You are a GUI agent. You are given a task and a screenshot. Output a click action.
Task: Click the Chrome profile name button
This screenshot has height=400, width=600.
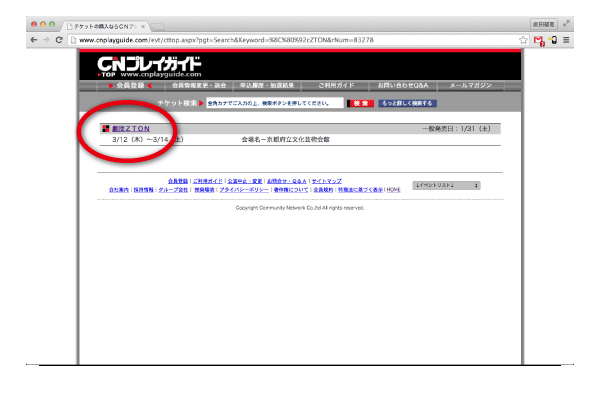pyautogui.click(x=543, y=24)
